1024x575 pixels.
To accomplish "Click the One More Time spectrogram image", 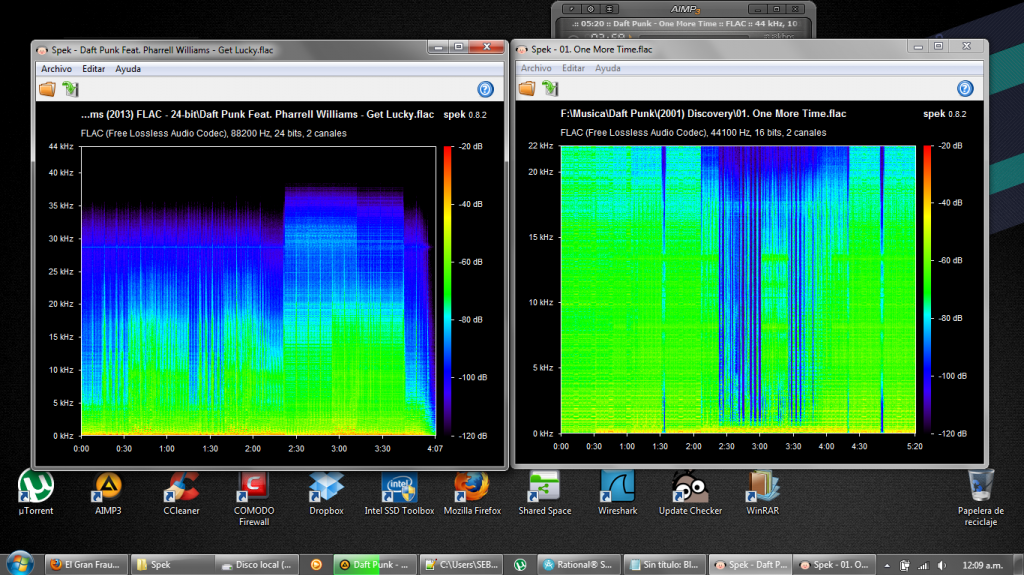I will (x=738, y=289).
